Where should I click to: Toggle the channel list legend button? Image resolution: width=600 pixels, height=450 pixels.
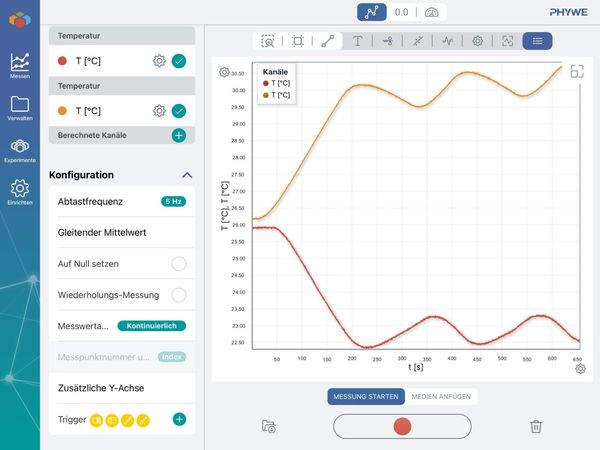537,41
